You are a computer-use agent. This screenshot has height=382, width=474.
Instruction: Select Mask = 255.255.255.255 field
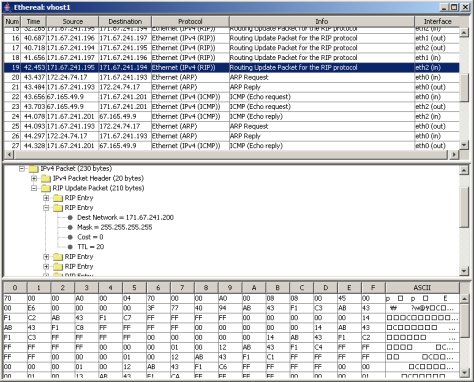click(x=115, y=227)
